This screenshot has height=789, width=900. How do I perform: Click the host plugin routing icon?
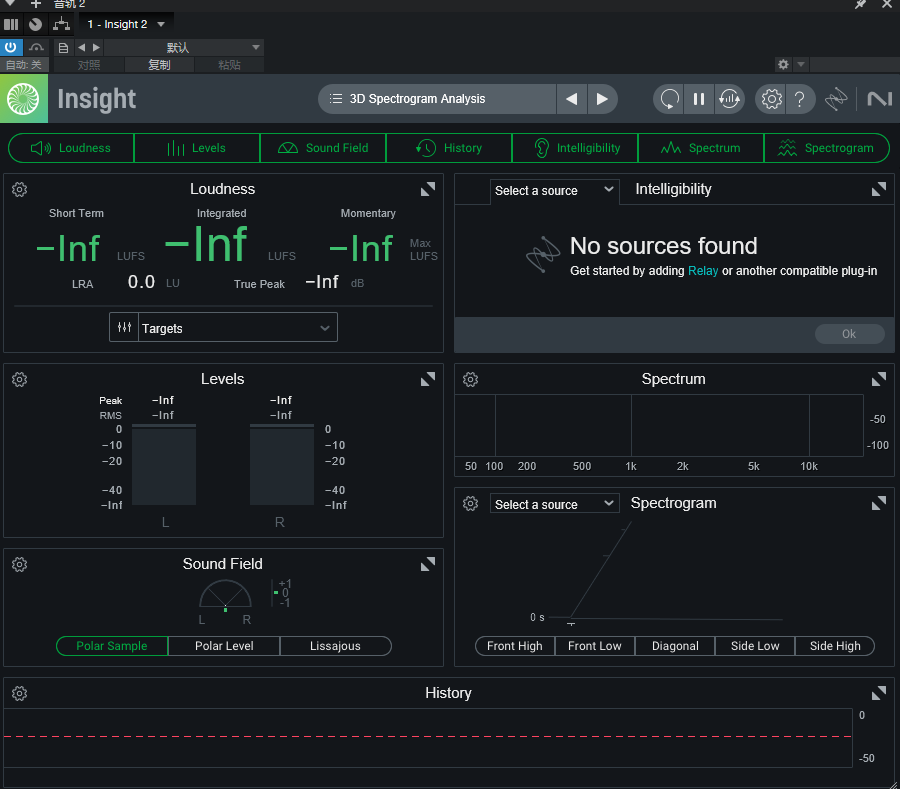coord(61,24)
